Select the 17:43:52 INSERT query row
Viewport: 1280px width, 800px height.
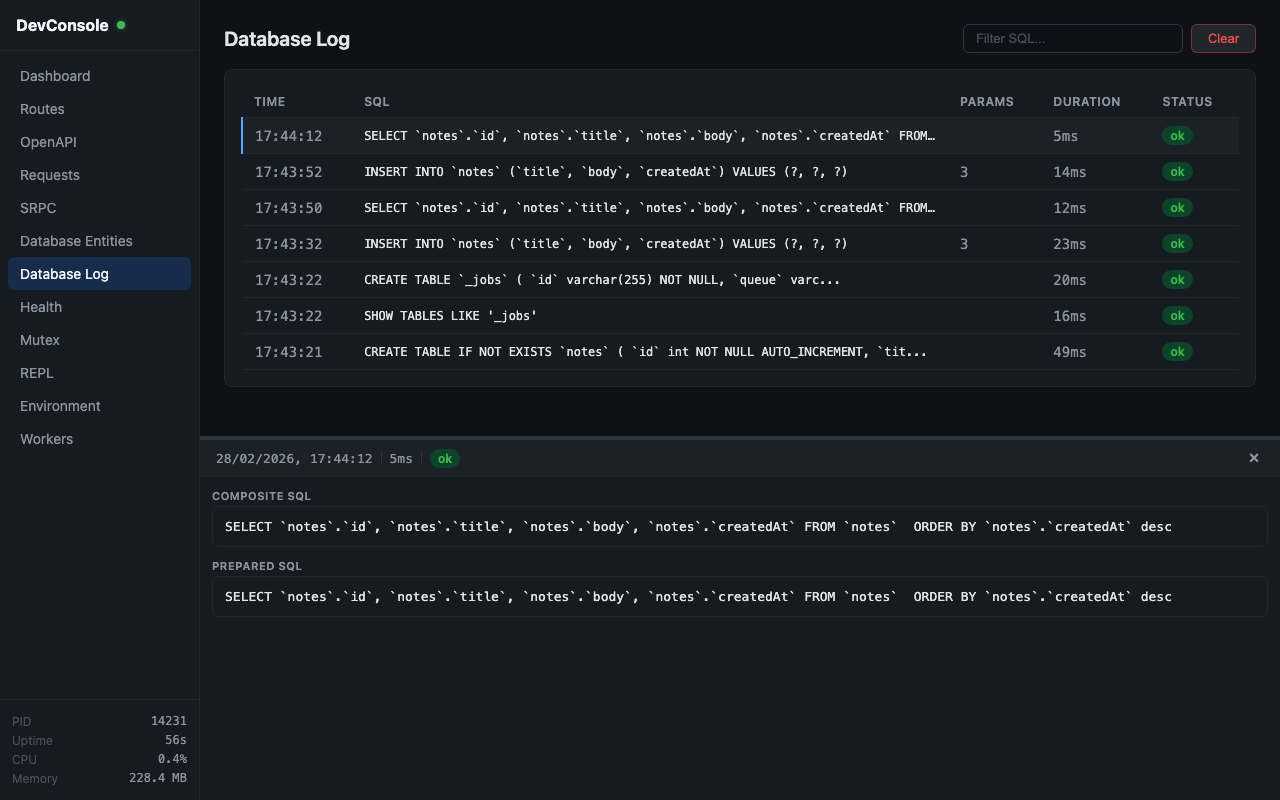click(x=740, y=172)
